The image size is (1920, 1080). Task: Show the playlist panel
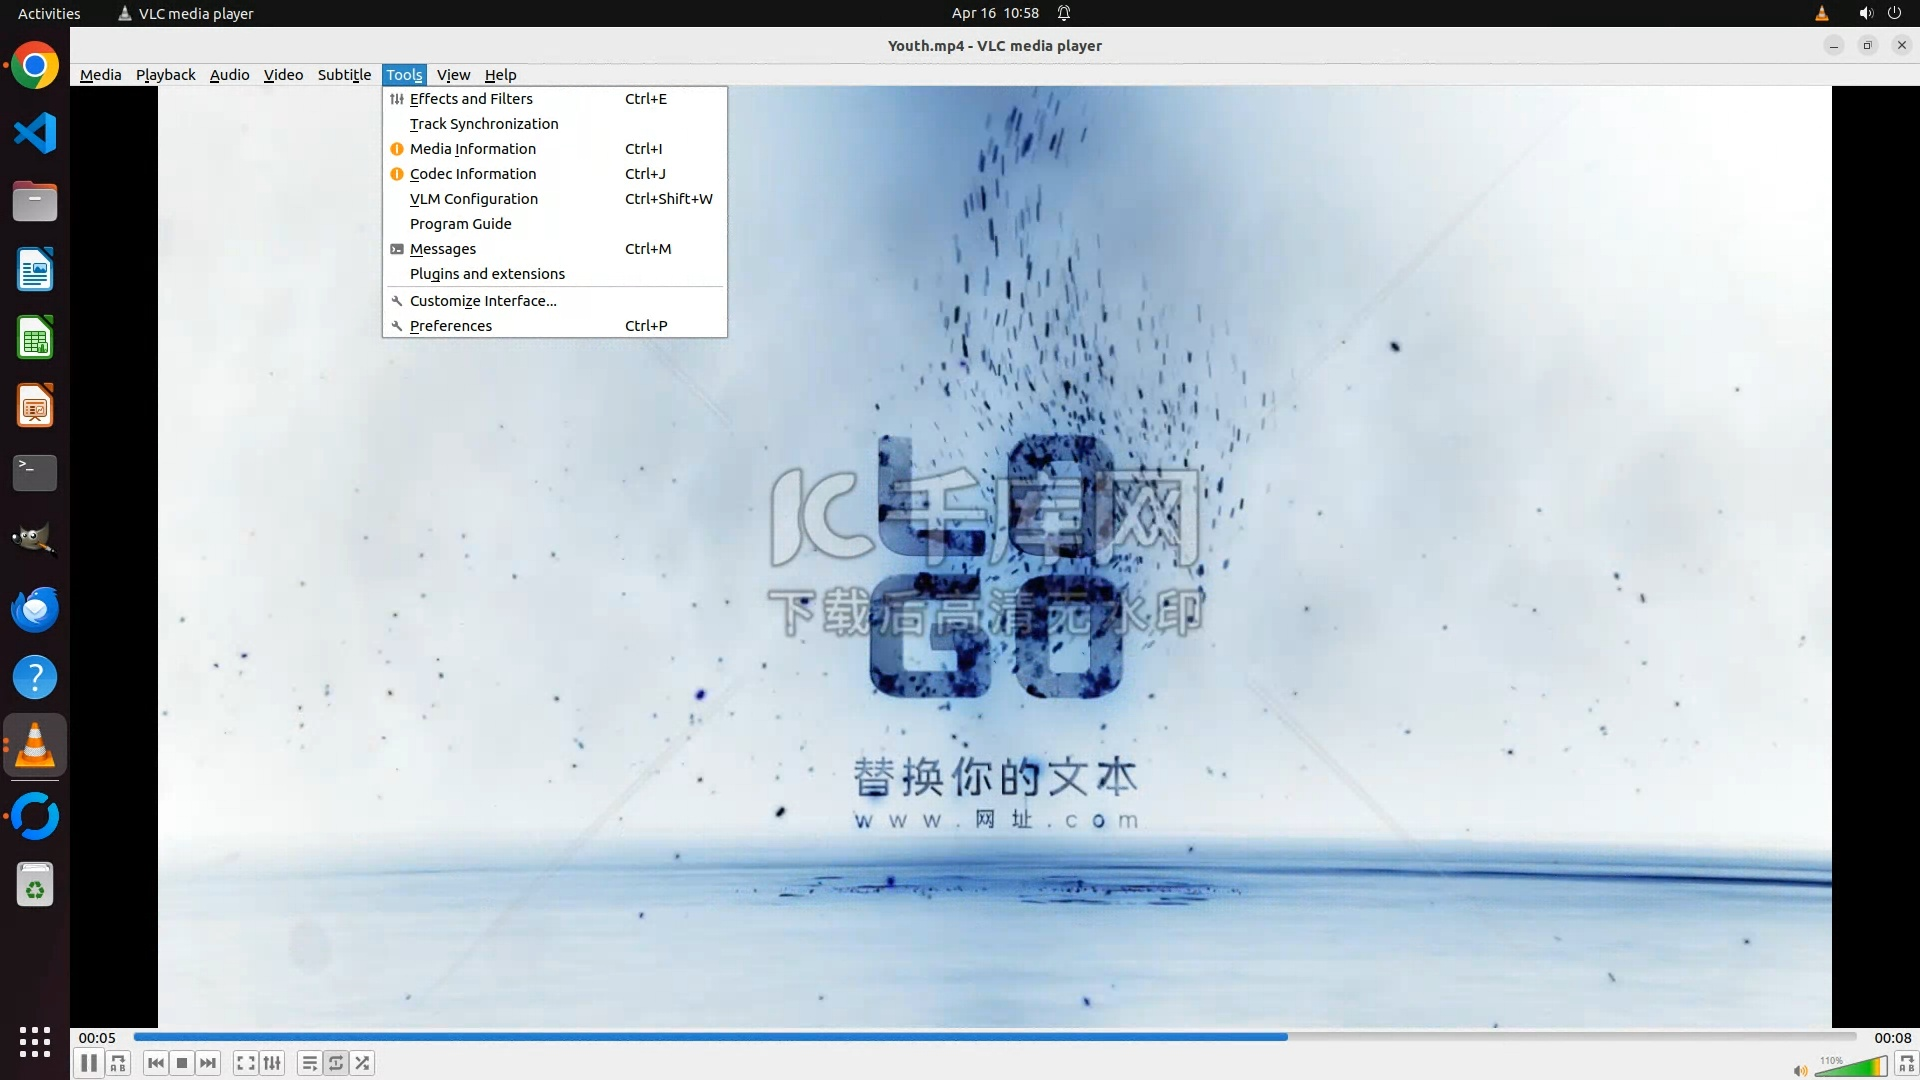pyautogui.click(x=309, y=1063)
